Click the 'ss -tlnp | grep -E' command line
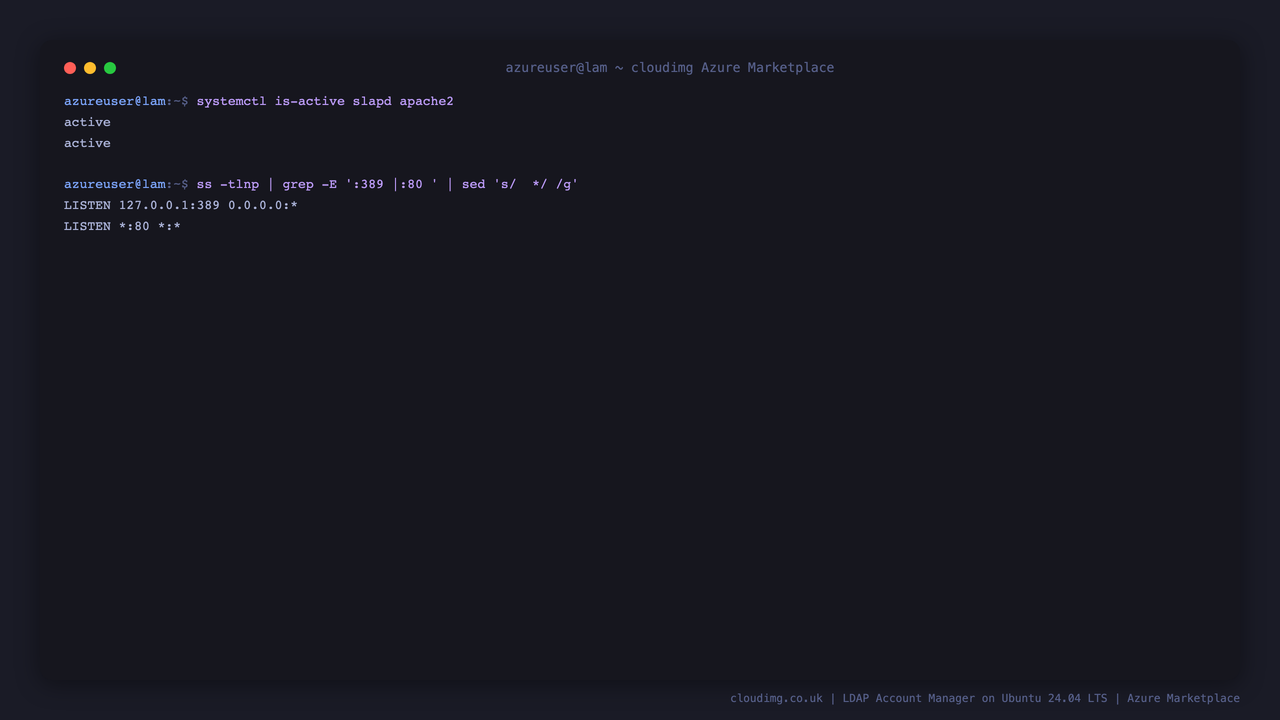Screen dimensions: 1280x720 (x=387, y=184)
